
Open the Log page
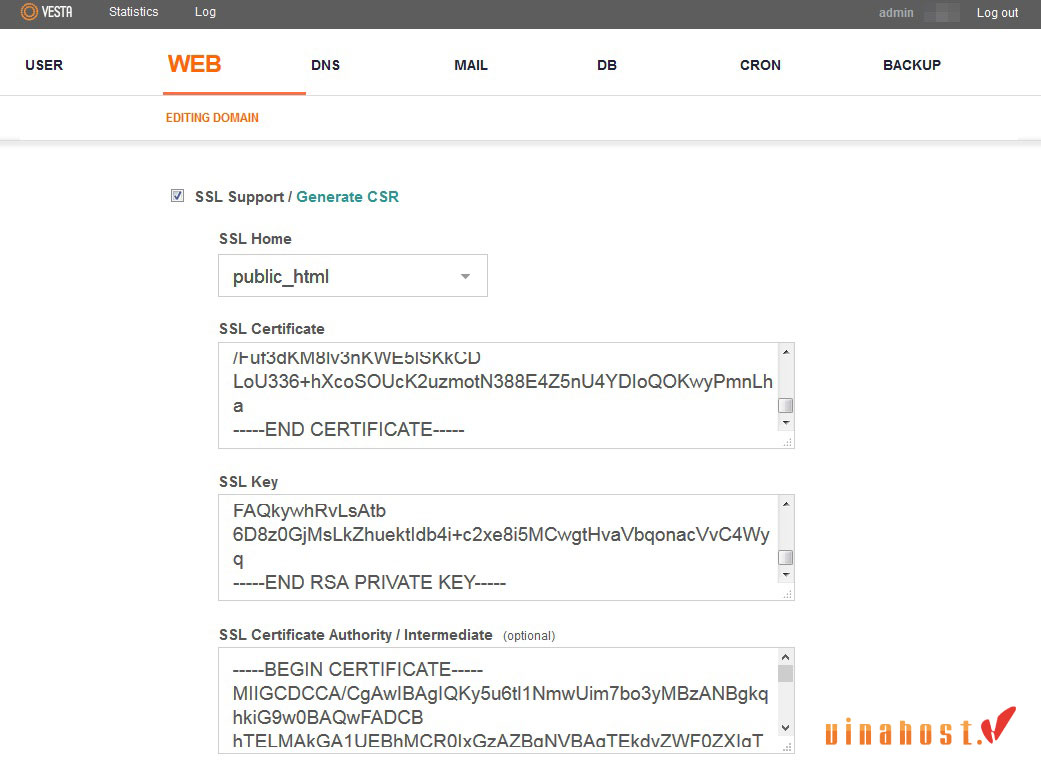205,12
